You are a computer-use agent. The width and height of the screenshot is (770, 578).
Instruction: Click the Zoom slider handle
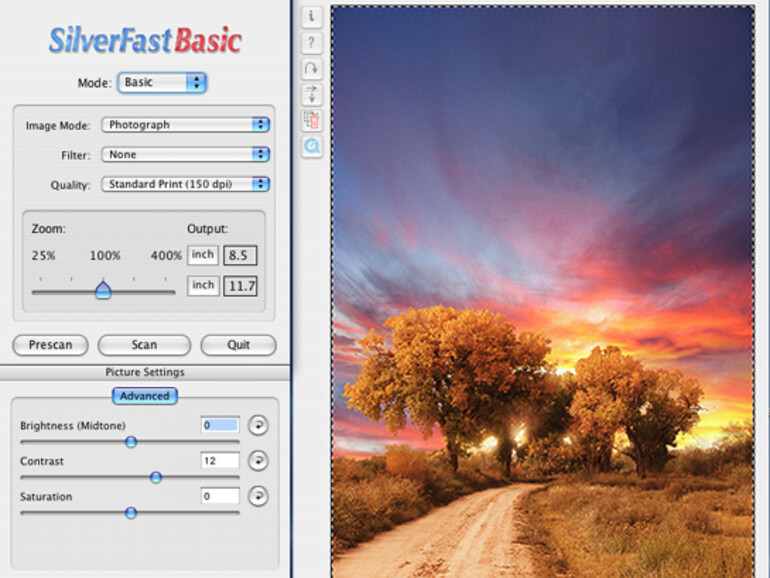103,290
